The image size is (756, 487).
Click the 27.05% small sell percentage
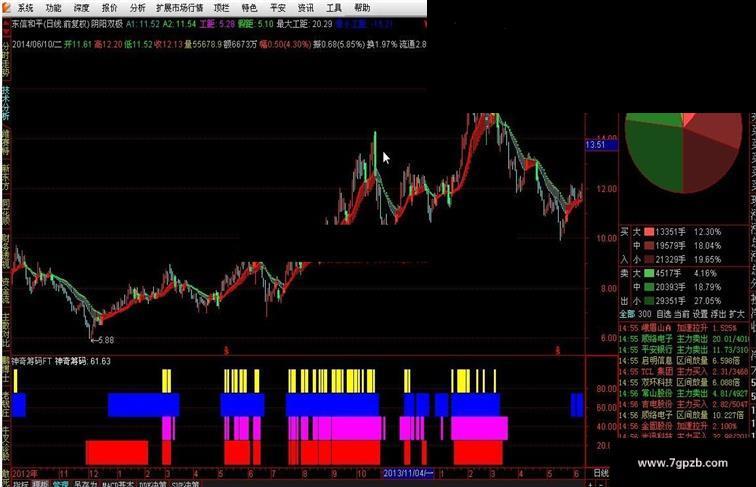pyautogui.click(x=707, y=301)
